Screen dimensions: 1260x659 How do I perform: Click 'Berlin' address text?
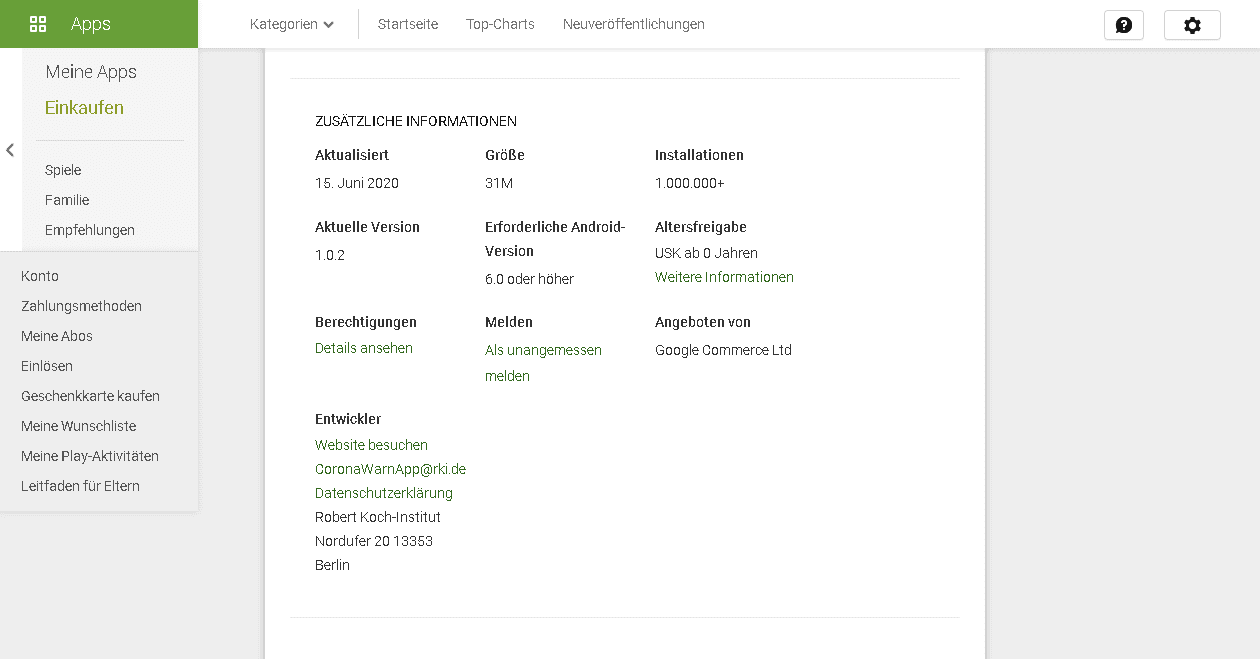pyautogui.click(x=332, y=565)
